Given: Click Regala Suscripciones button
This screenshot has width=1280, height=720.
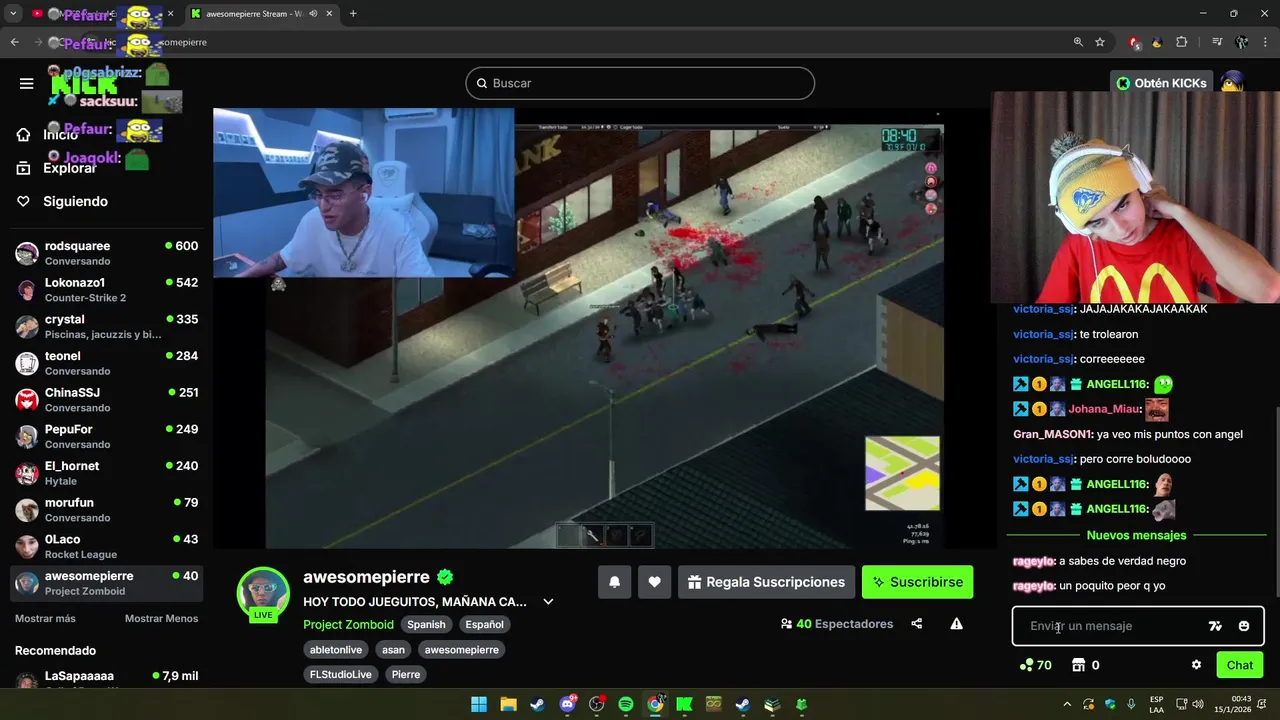Looking at the screenshot, I should tap(766, 582).
